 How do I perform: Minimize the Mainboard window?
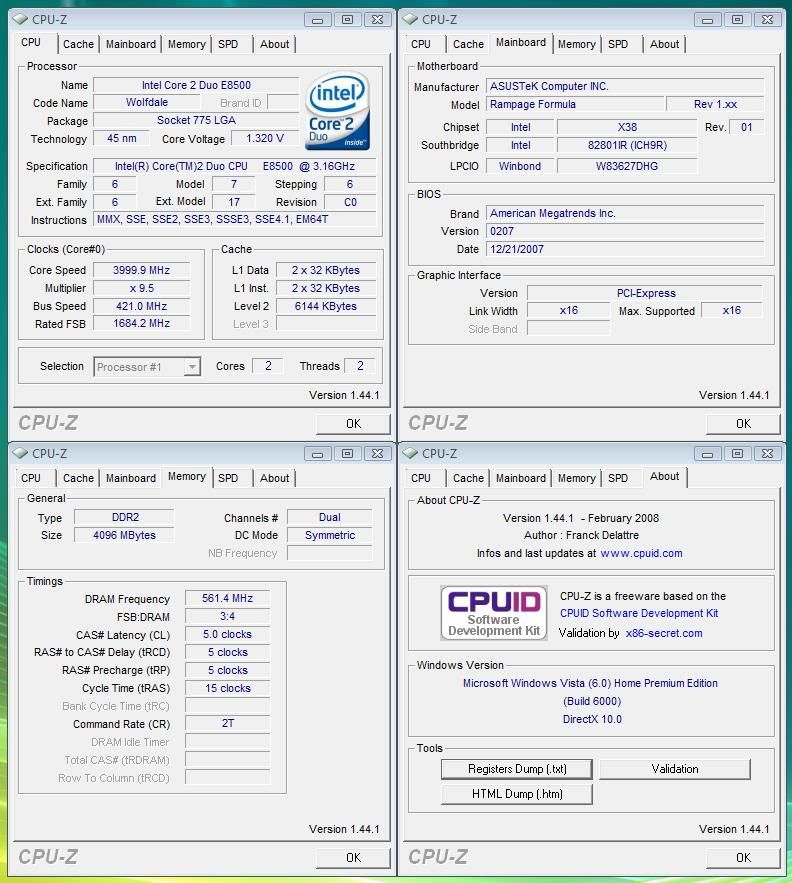pos(708,20)
